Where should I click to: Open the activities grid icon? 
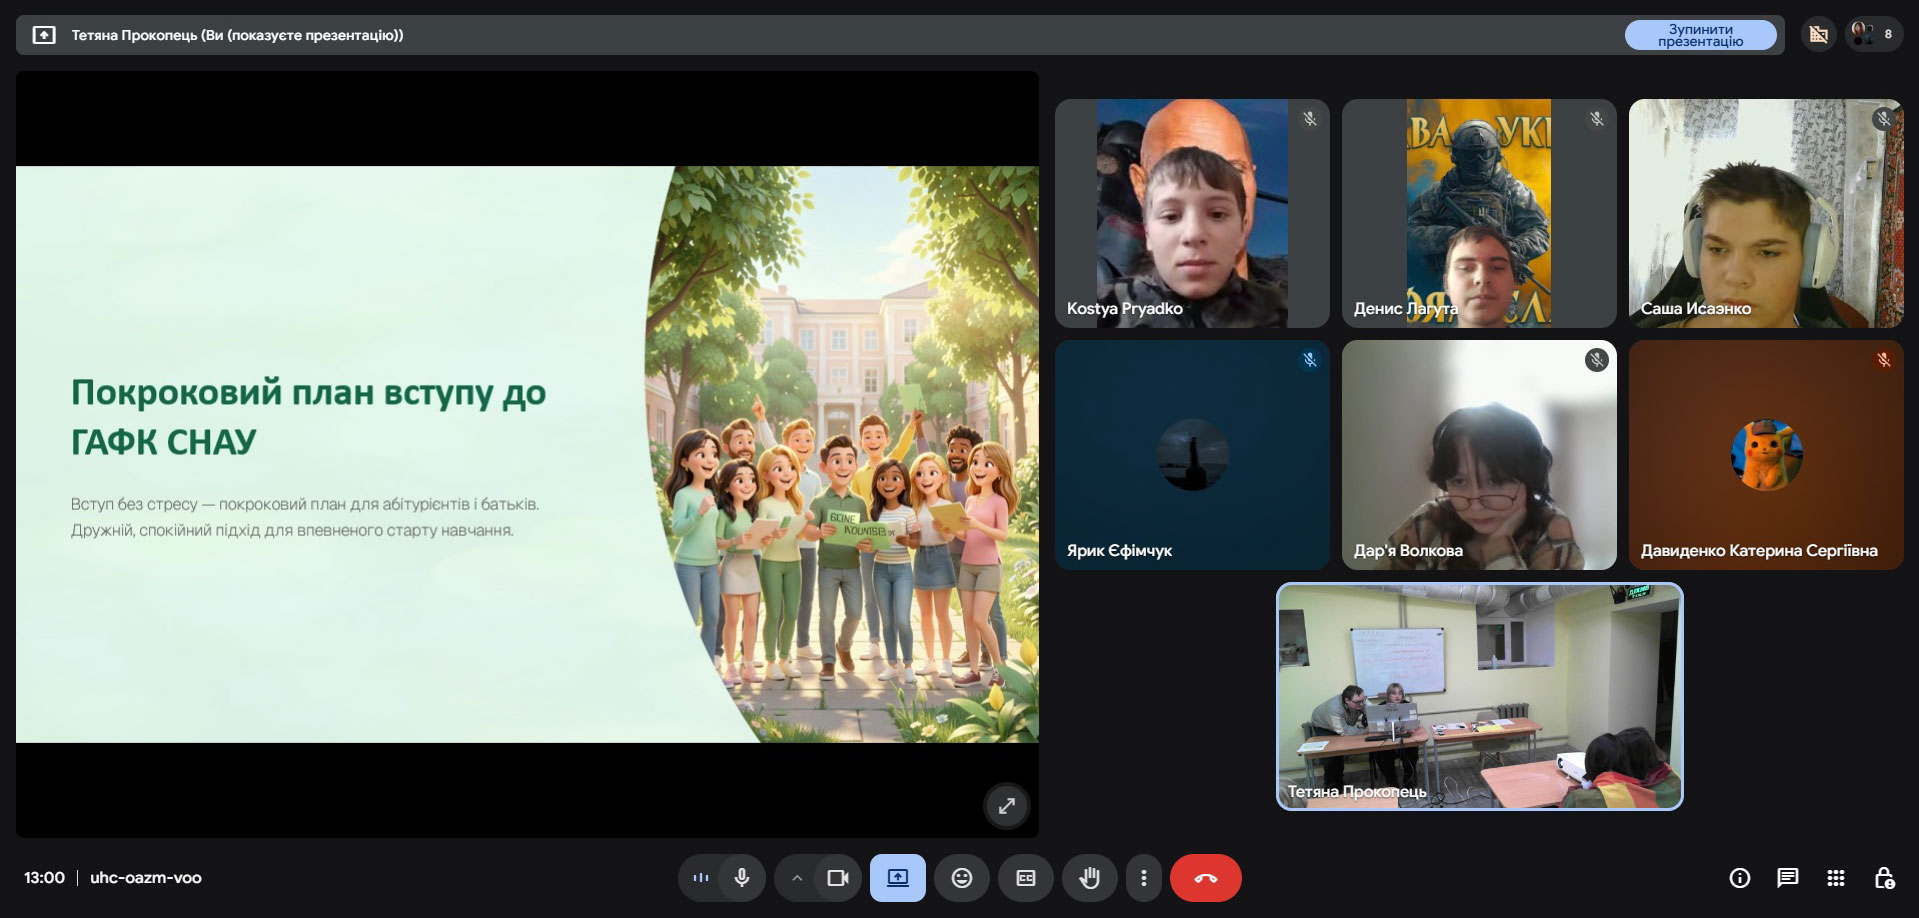pyautogui.click(x=1835, y=878)
